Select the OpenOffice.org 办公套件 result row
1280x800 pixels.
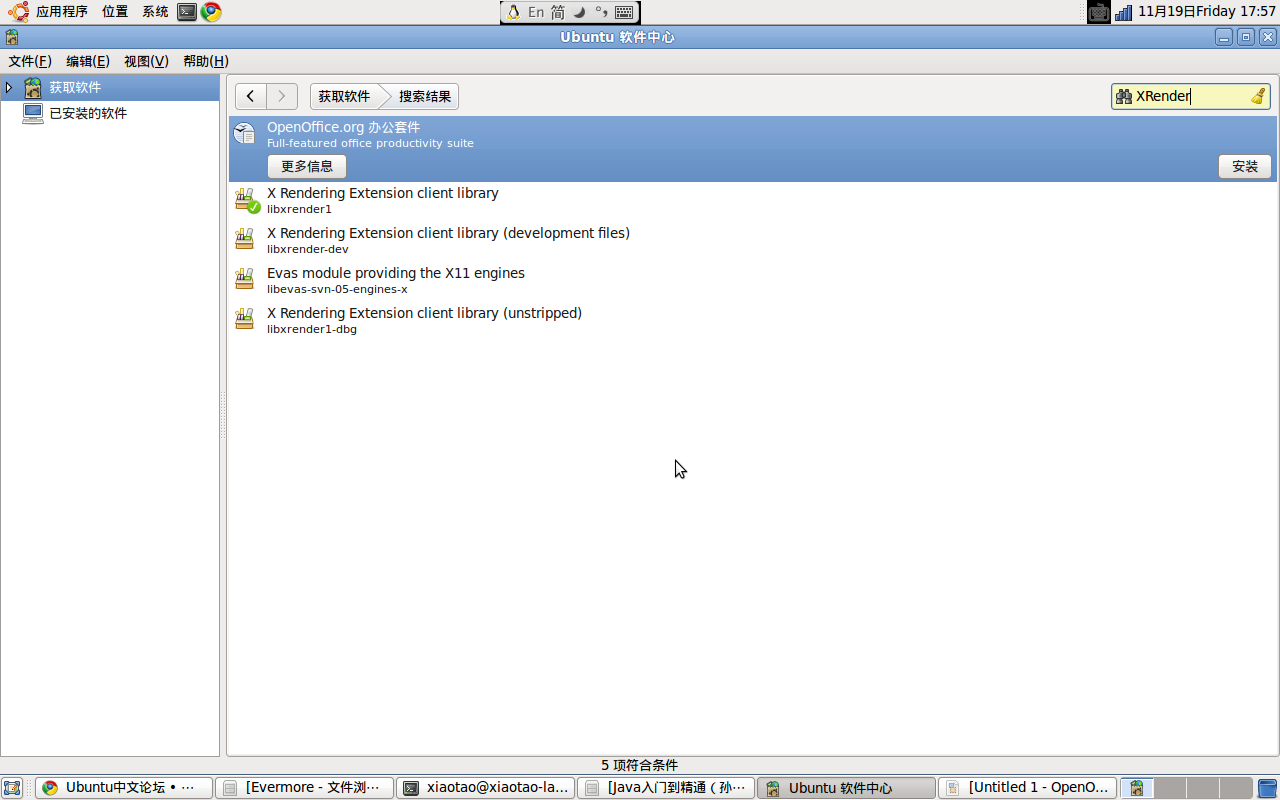[x=752, y=149]
